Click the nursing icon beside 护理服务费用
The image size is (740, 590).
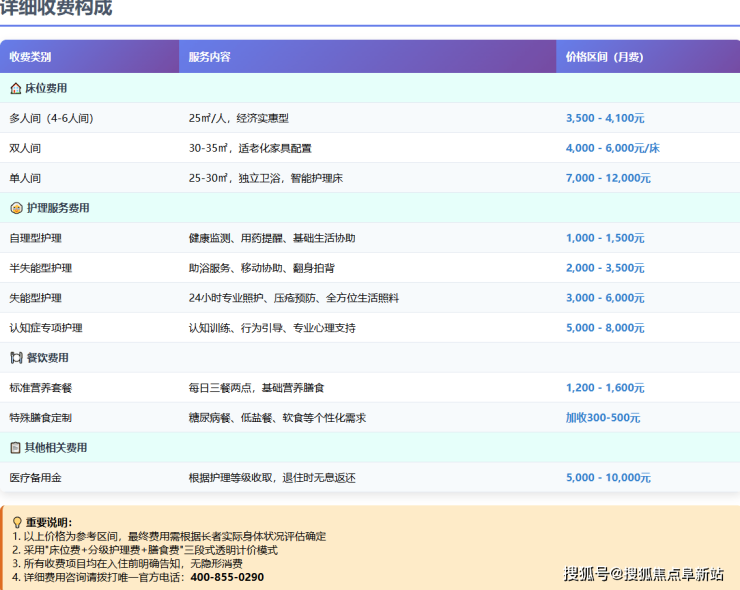15,208
